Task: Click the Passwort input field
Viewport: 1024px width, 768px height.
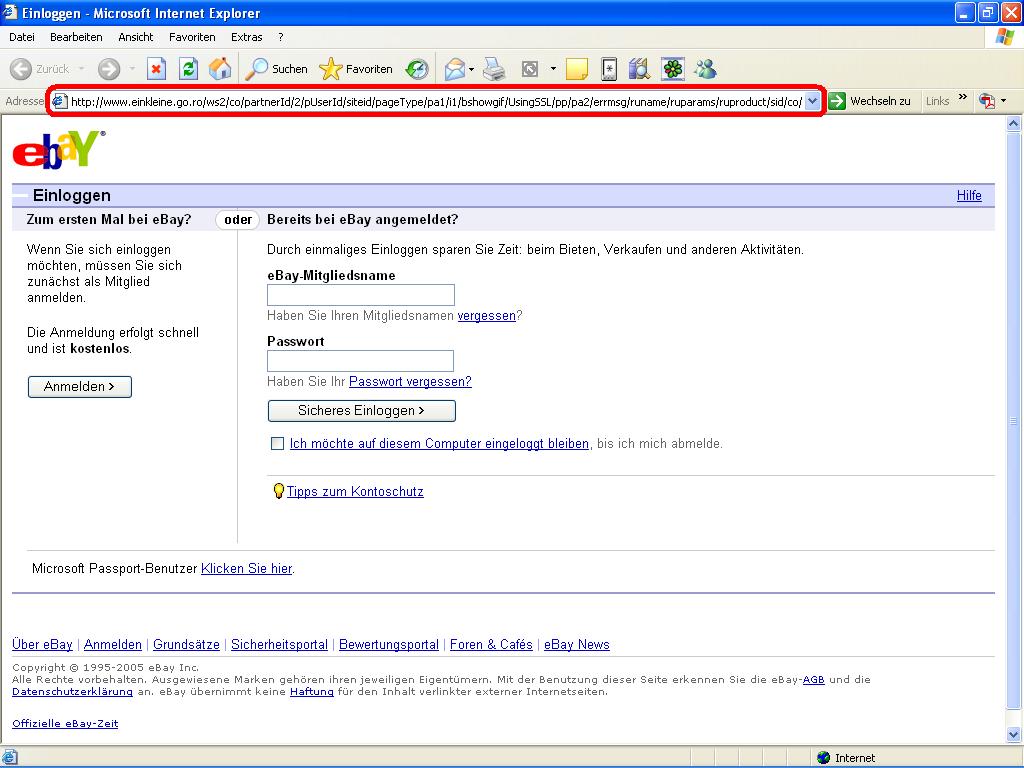Action: [360, 361]
